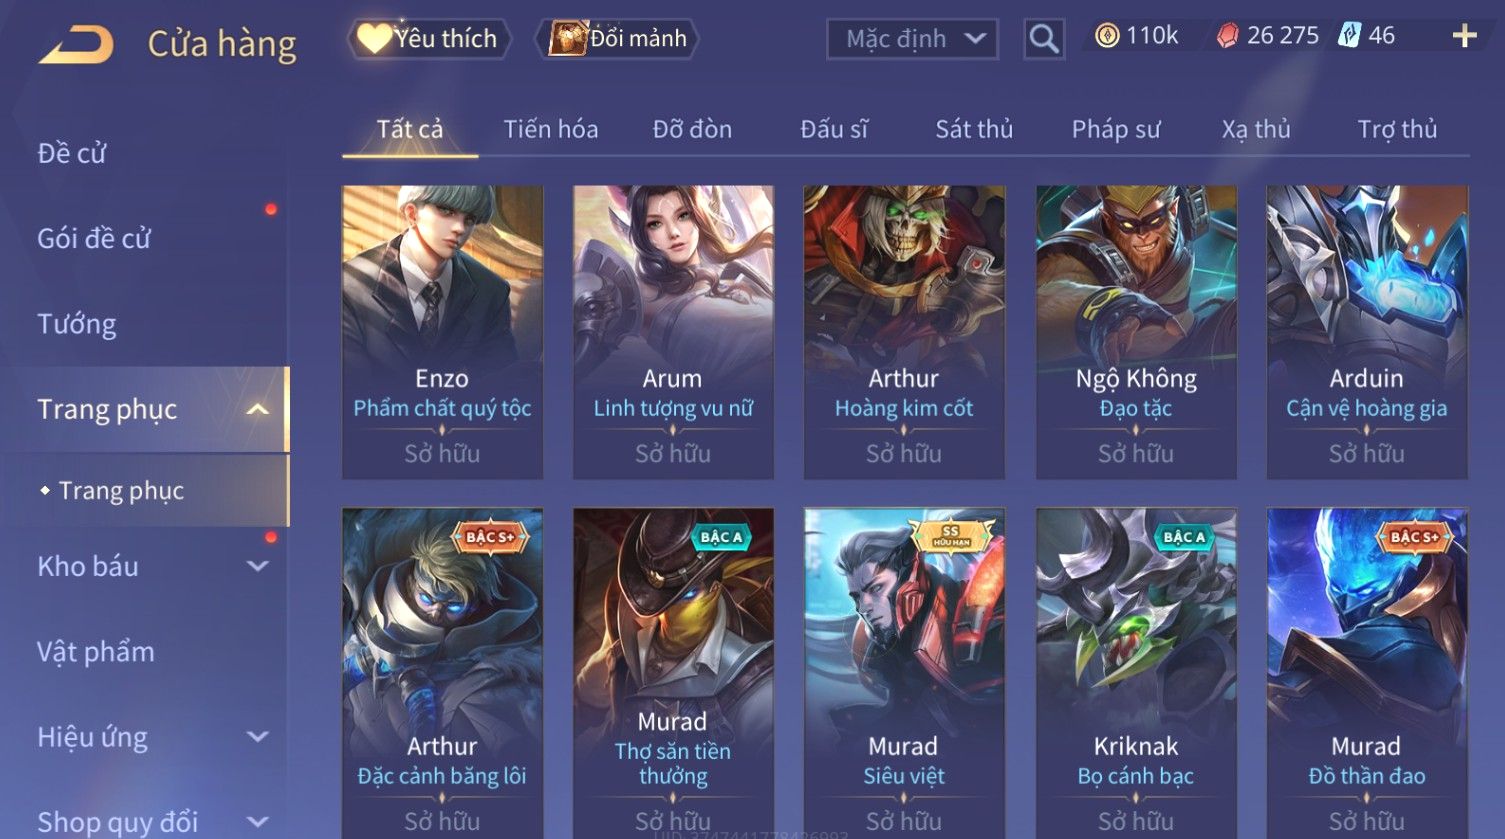The height and width of the screenshot is (839, 1505).
Task: Open Đổi mảnh chest button
Action: pos(617,39)
